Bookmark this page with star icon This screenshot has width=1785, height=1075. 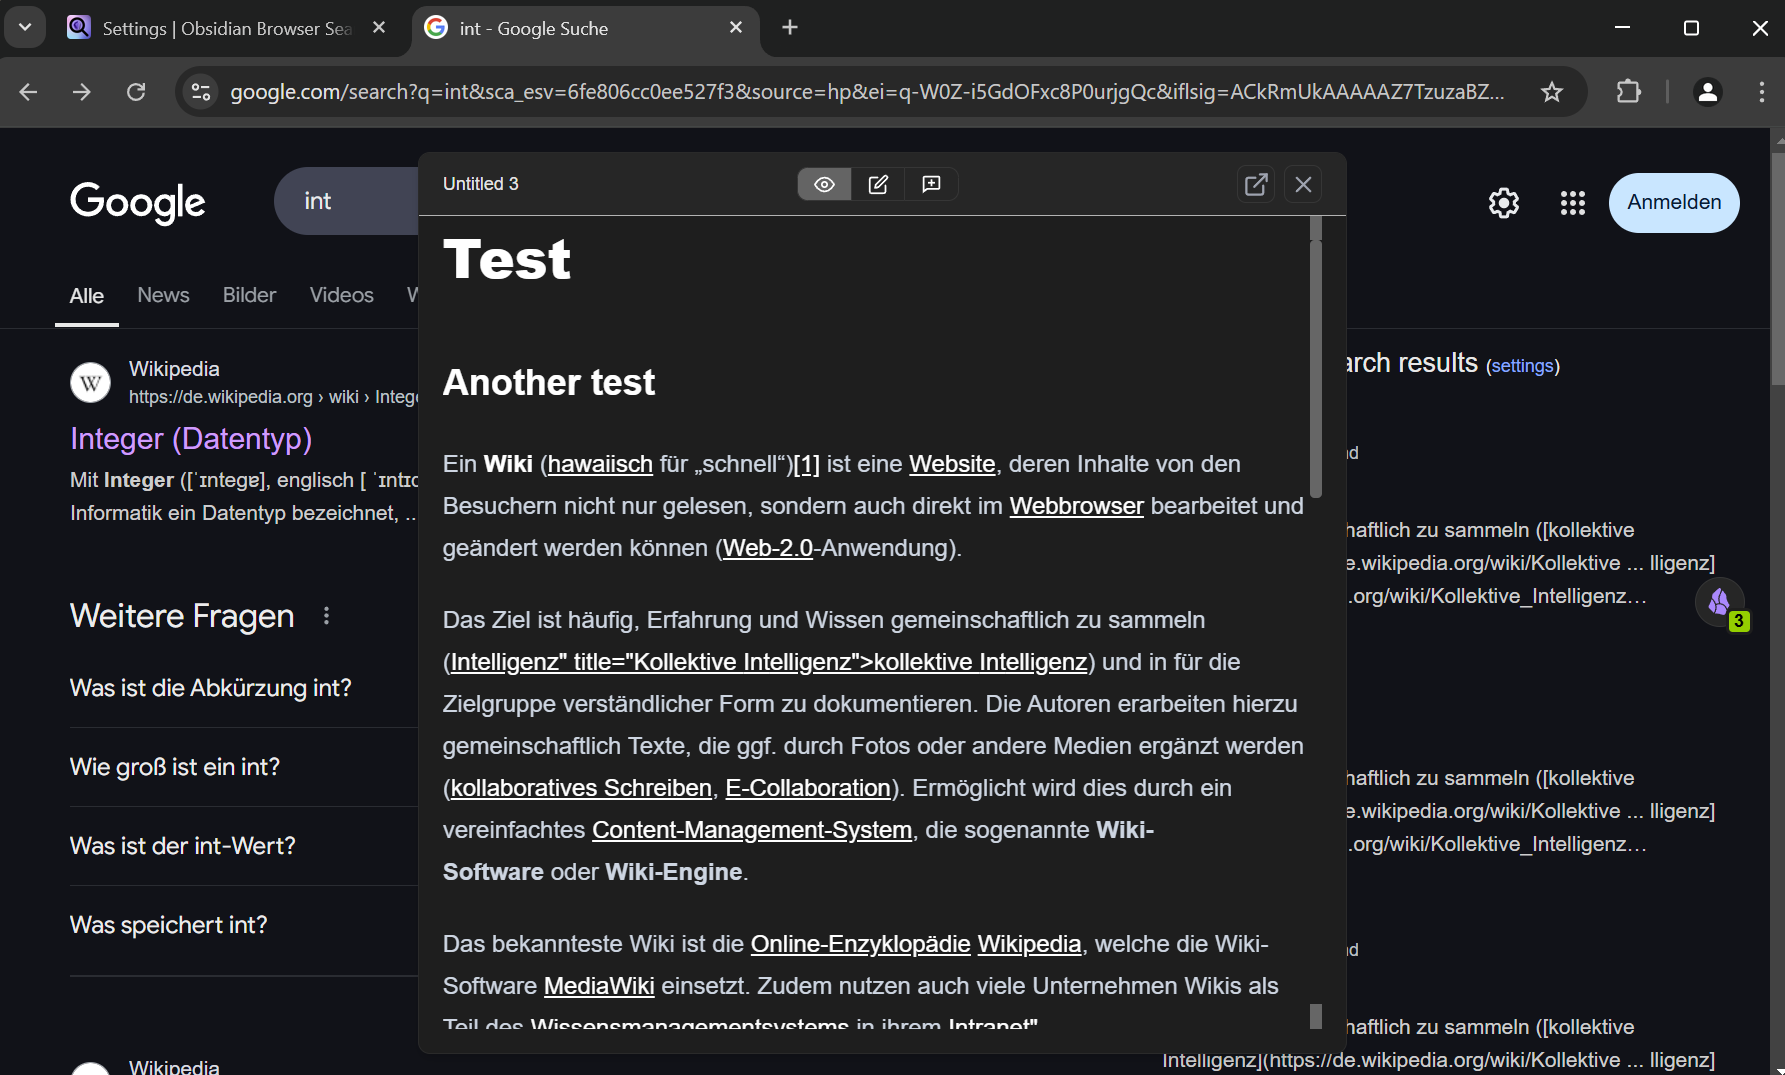pos(1551,92)
